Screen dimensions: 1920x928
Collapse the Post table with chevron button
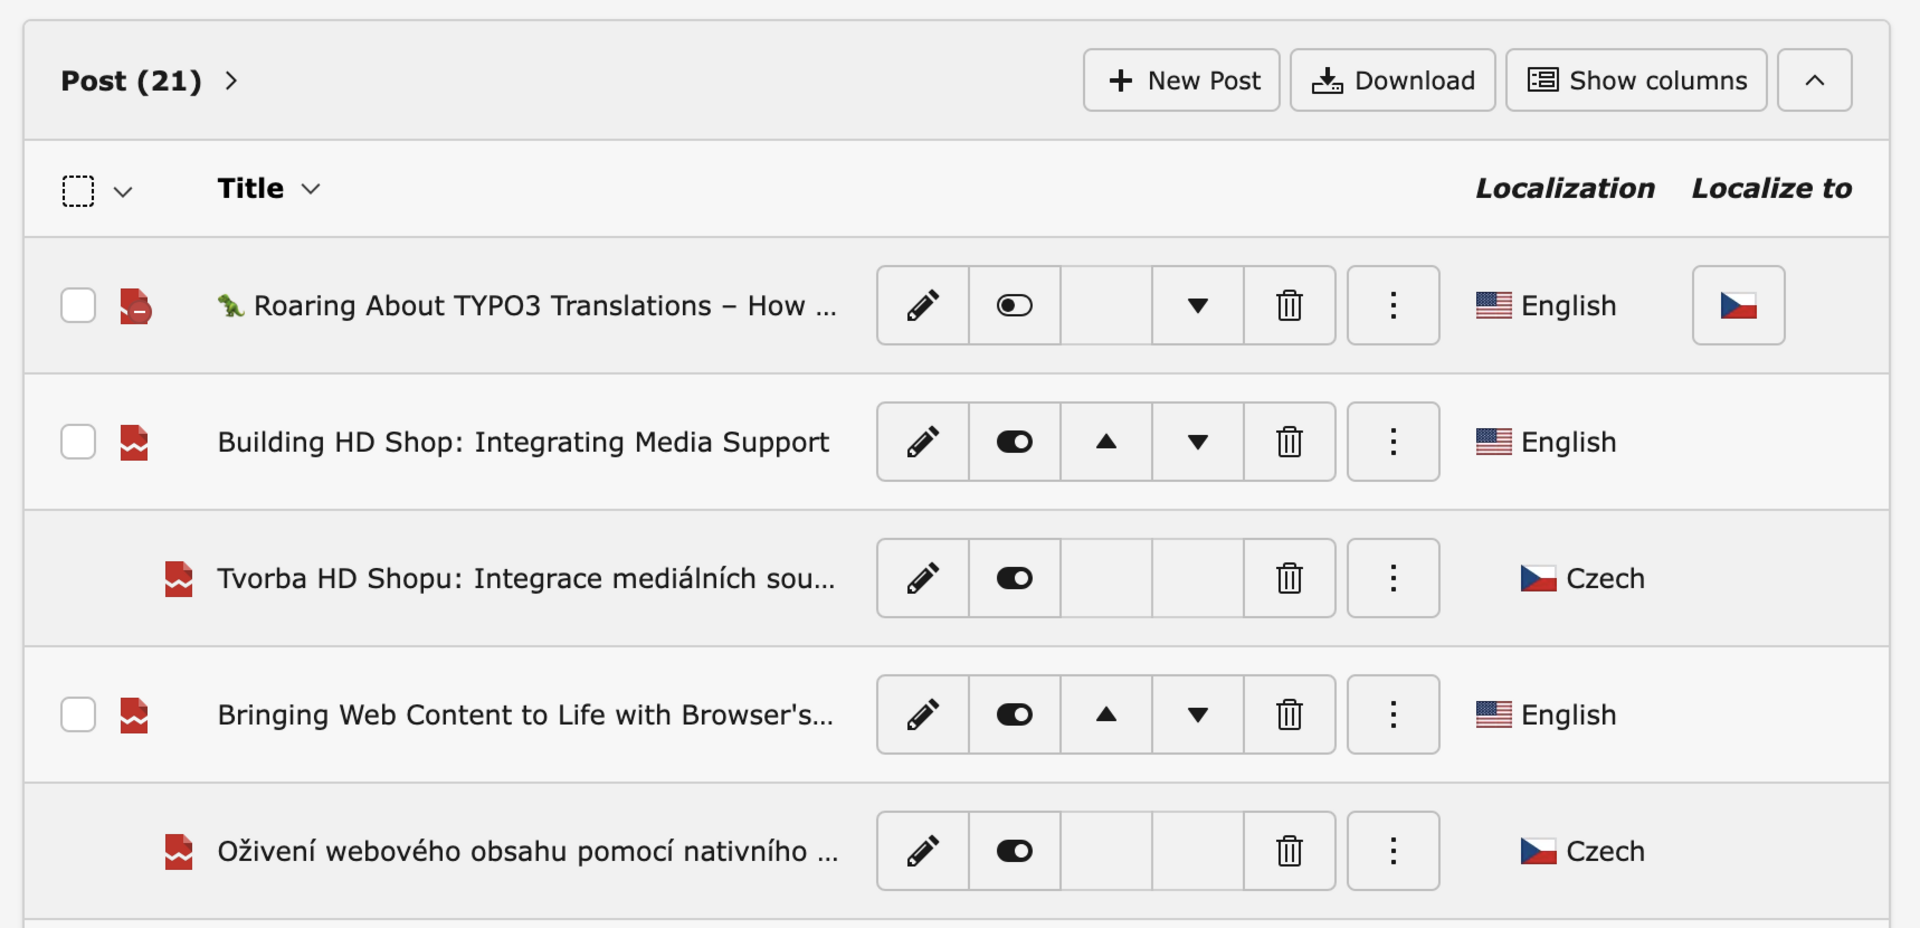tap(1814, 80)
